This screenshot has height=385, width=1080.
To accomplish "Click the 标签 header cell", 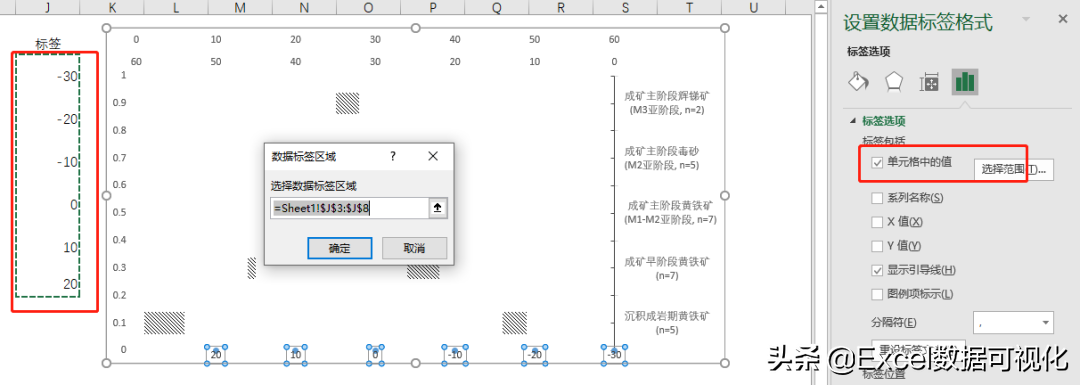I will pyautogui.click(x=48, y=45).
